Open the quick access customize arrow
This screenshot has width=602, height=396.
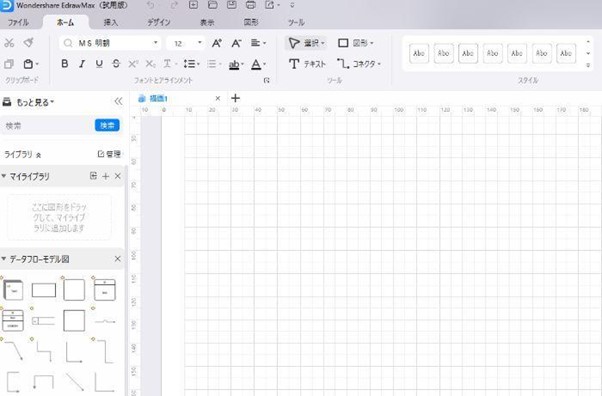pos(292,5)
